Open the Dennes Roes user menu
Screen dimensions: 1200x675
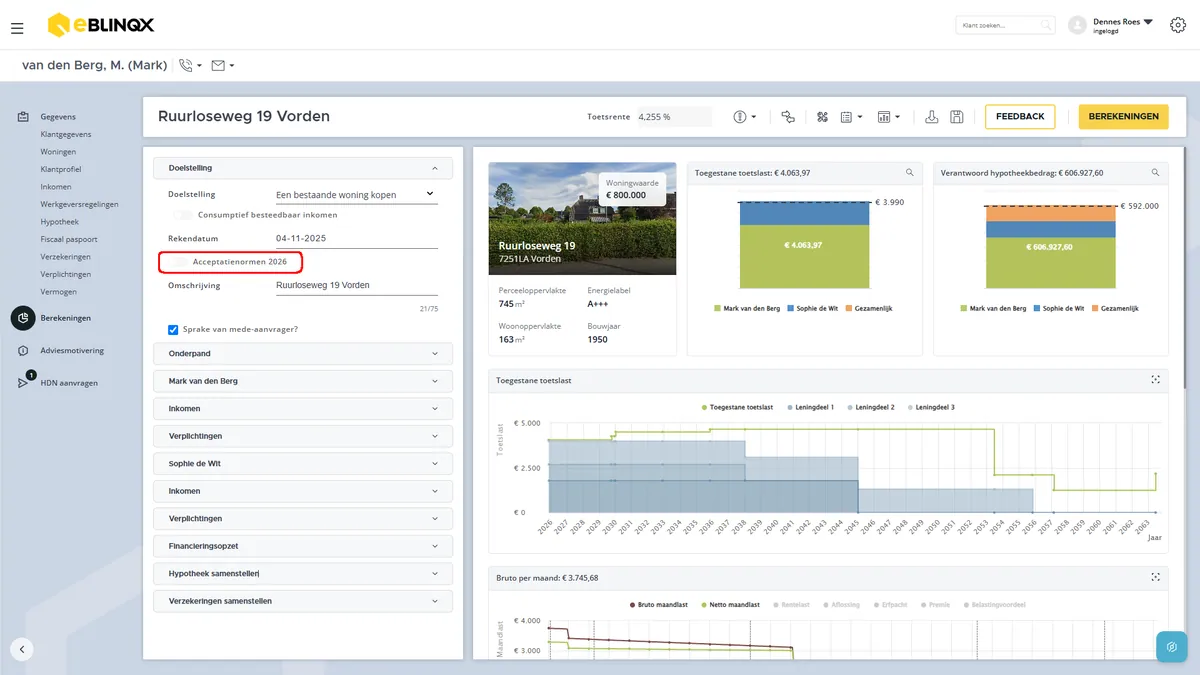(1123, 25)
